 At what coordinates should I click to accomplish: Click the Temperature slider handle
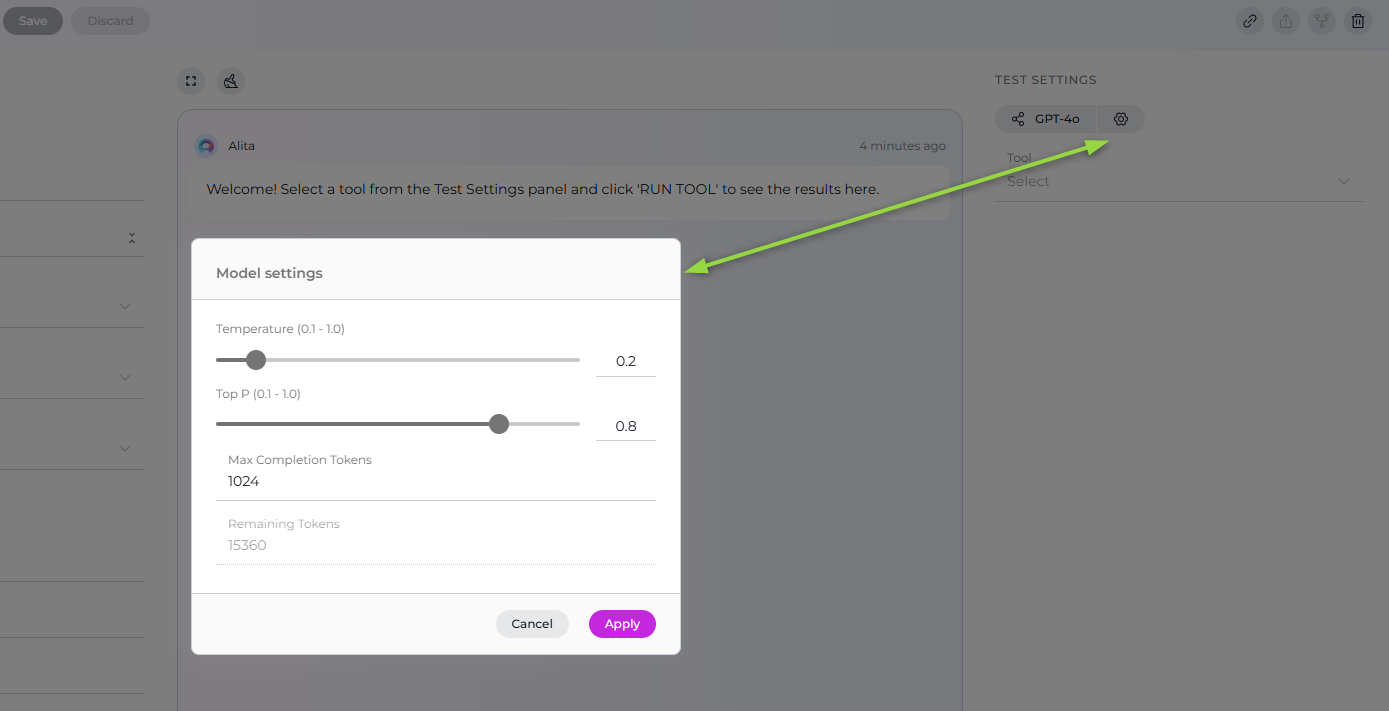coord(256,360)
